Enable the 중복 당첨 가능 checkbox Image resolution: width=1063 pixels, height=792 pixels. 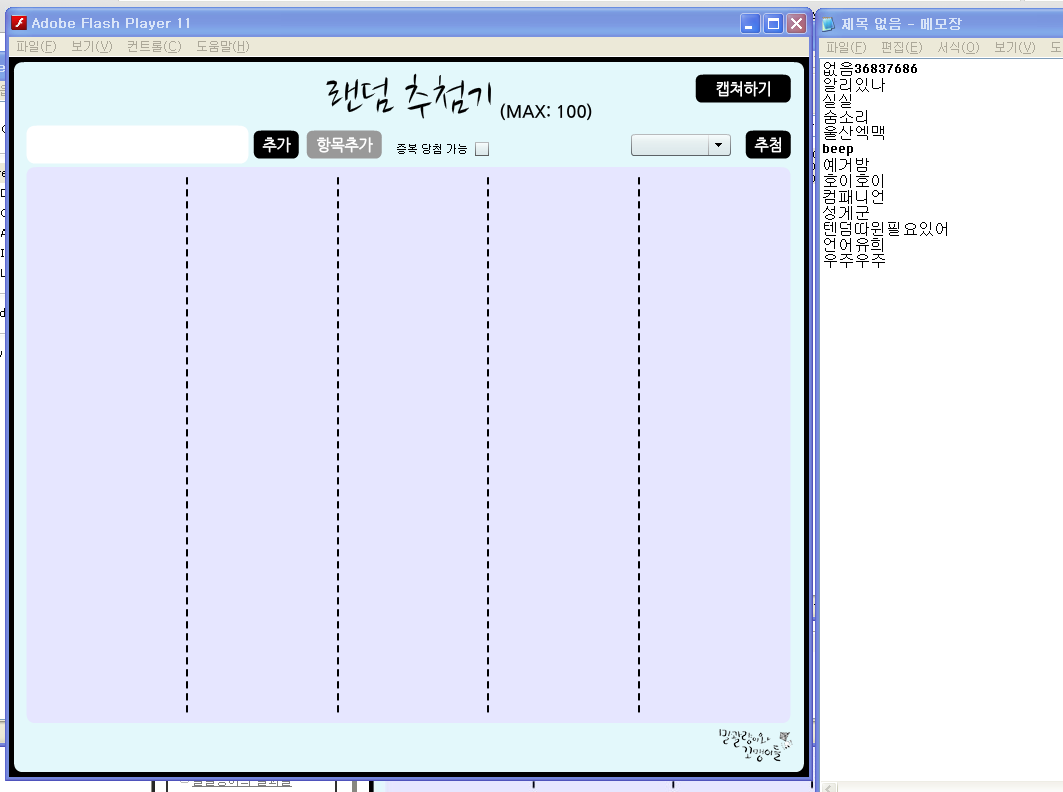[482, 149]
